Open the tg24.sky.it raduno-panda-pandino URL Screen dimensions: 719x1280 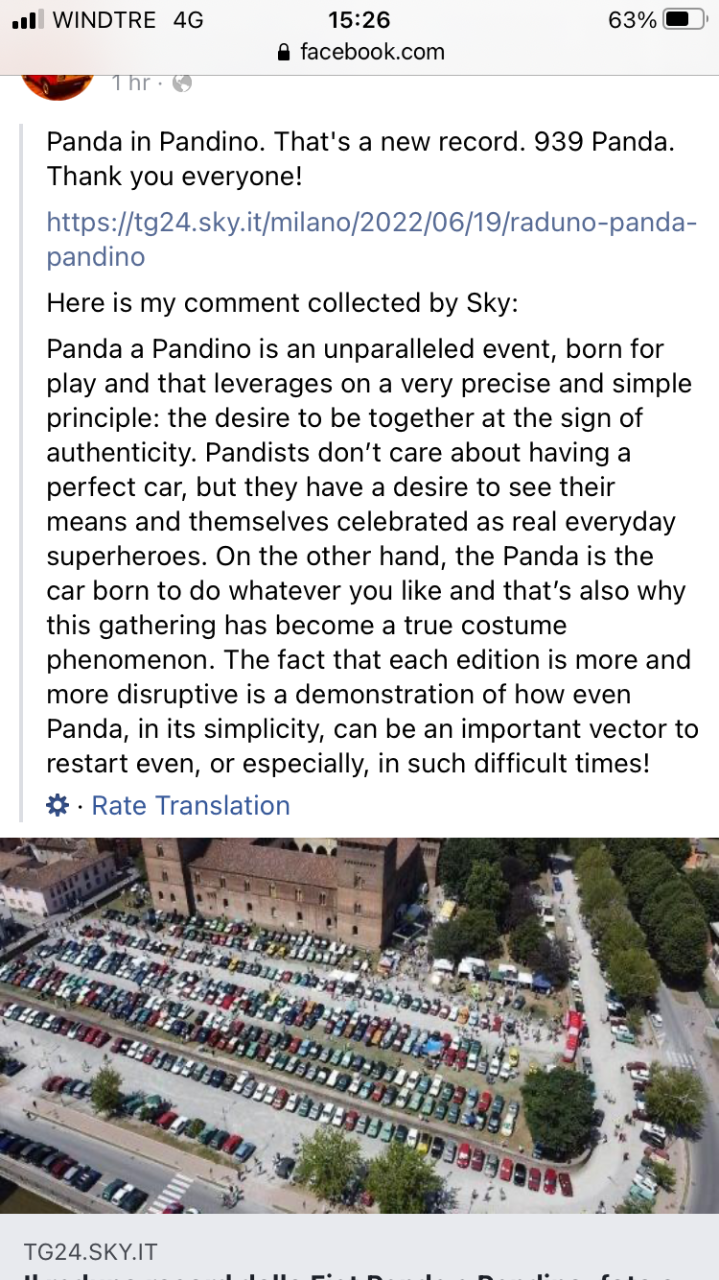pyautogui.click(x=372, y=239)
